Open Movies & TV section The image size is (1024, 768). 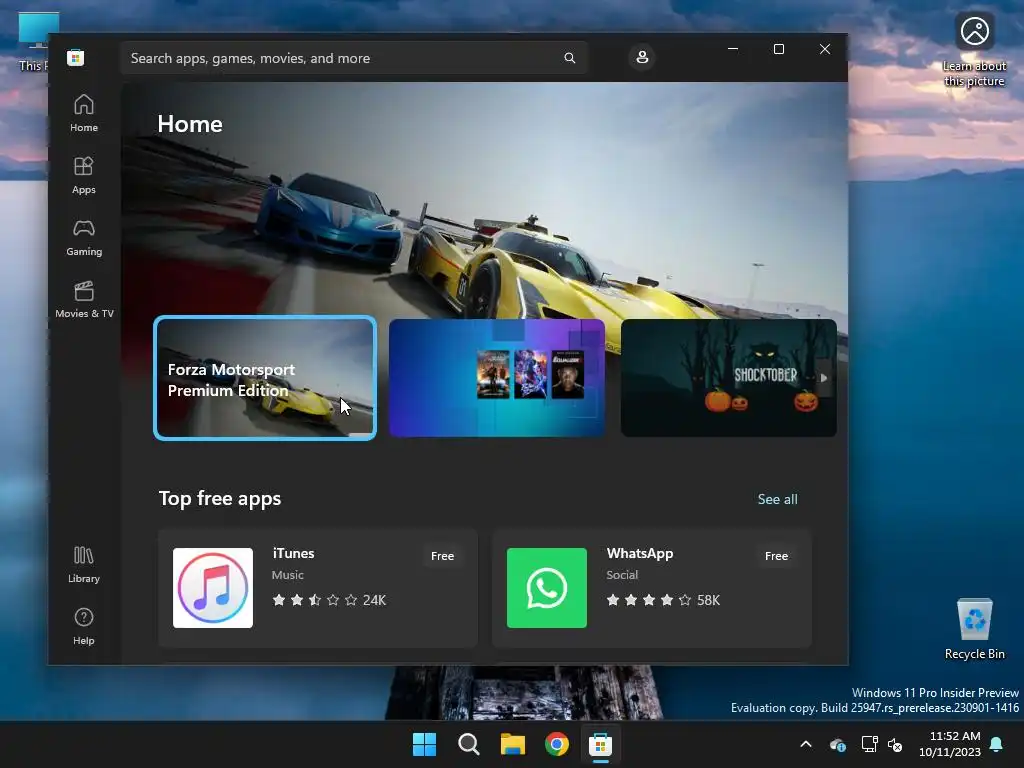(x=84, y=300)
